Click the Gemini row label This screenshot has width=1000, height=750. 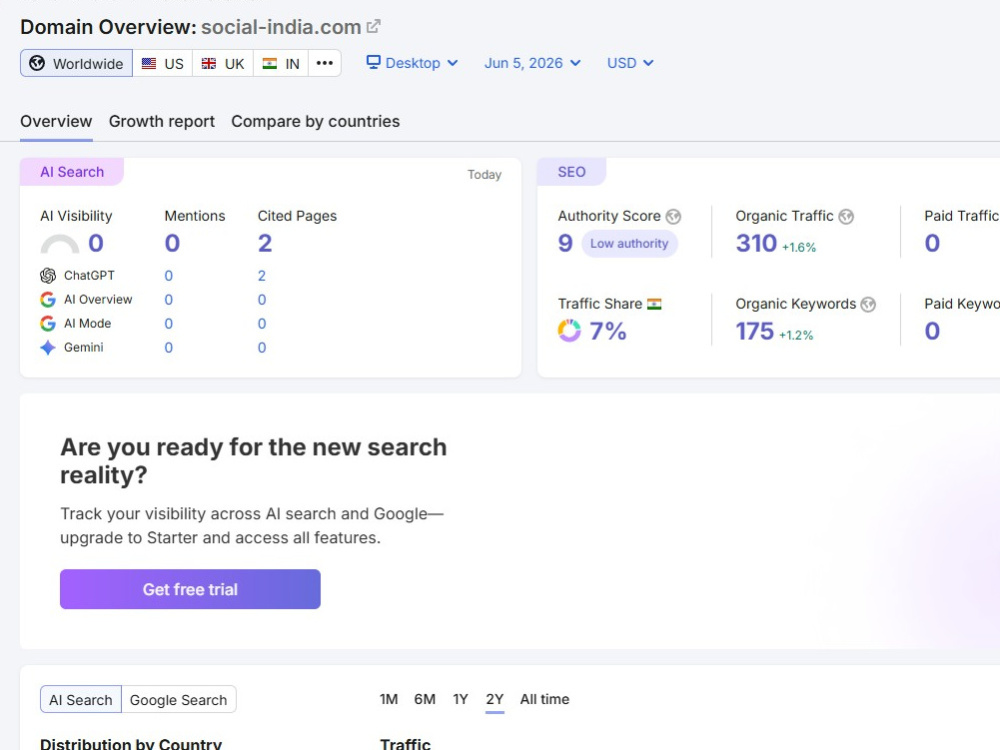84,348
